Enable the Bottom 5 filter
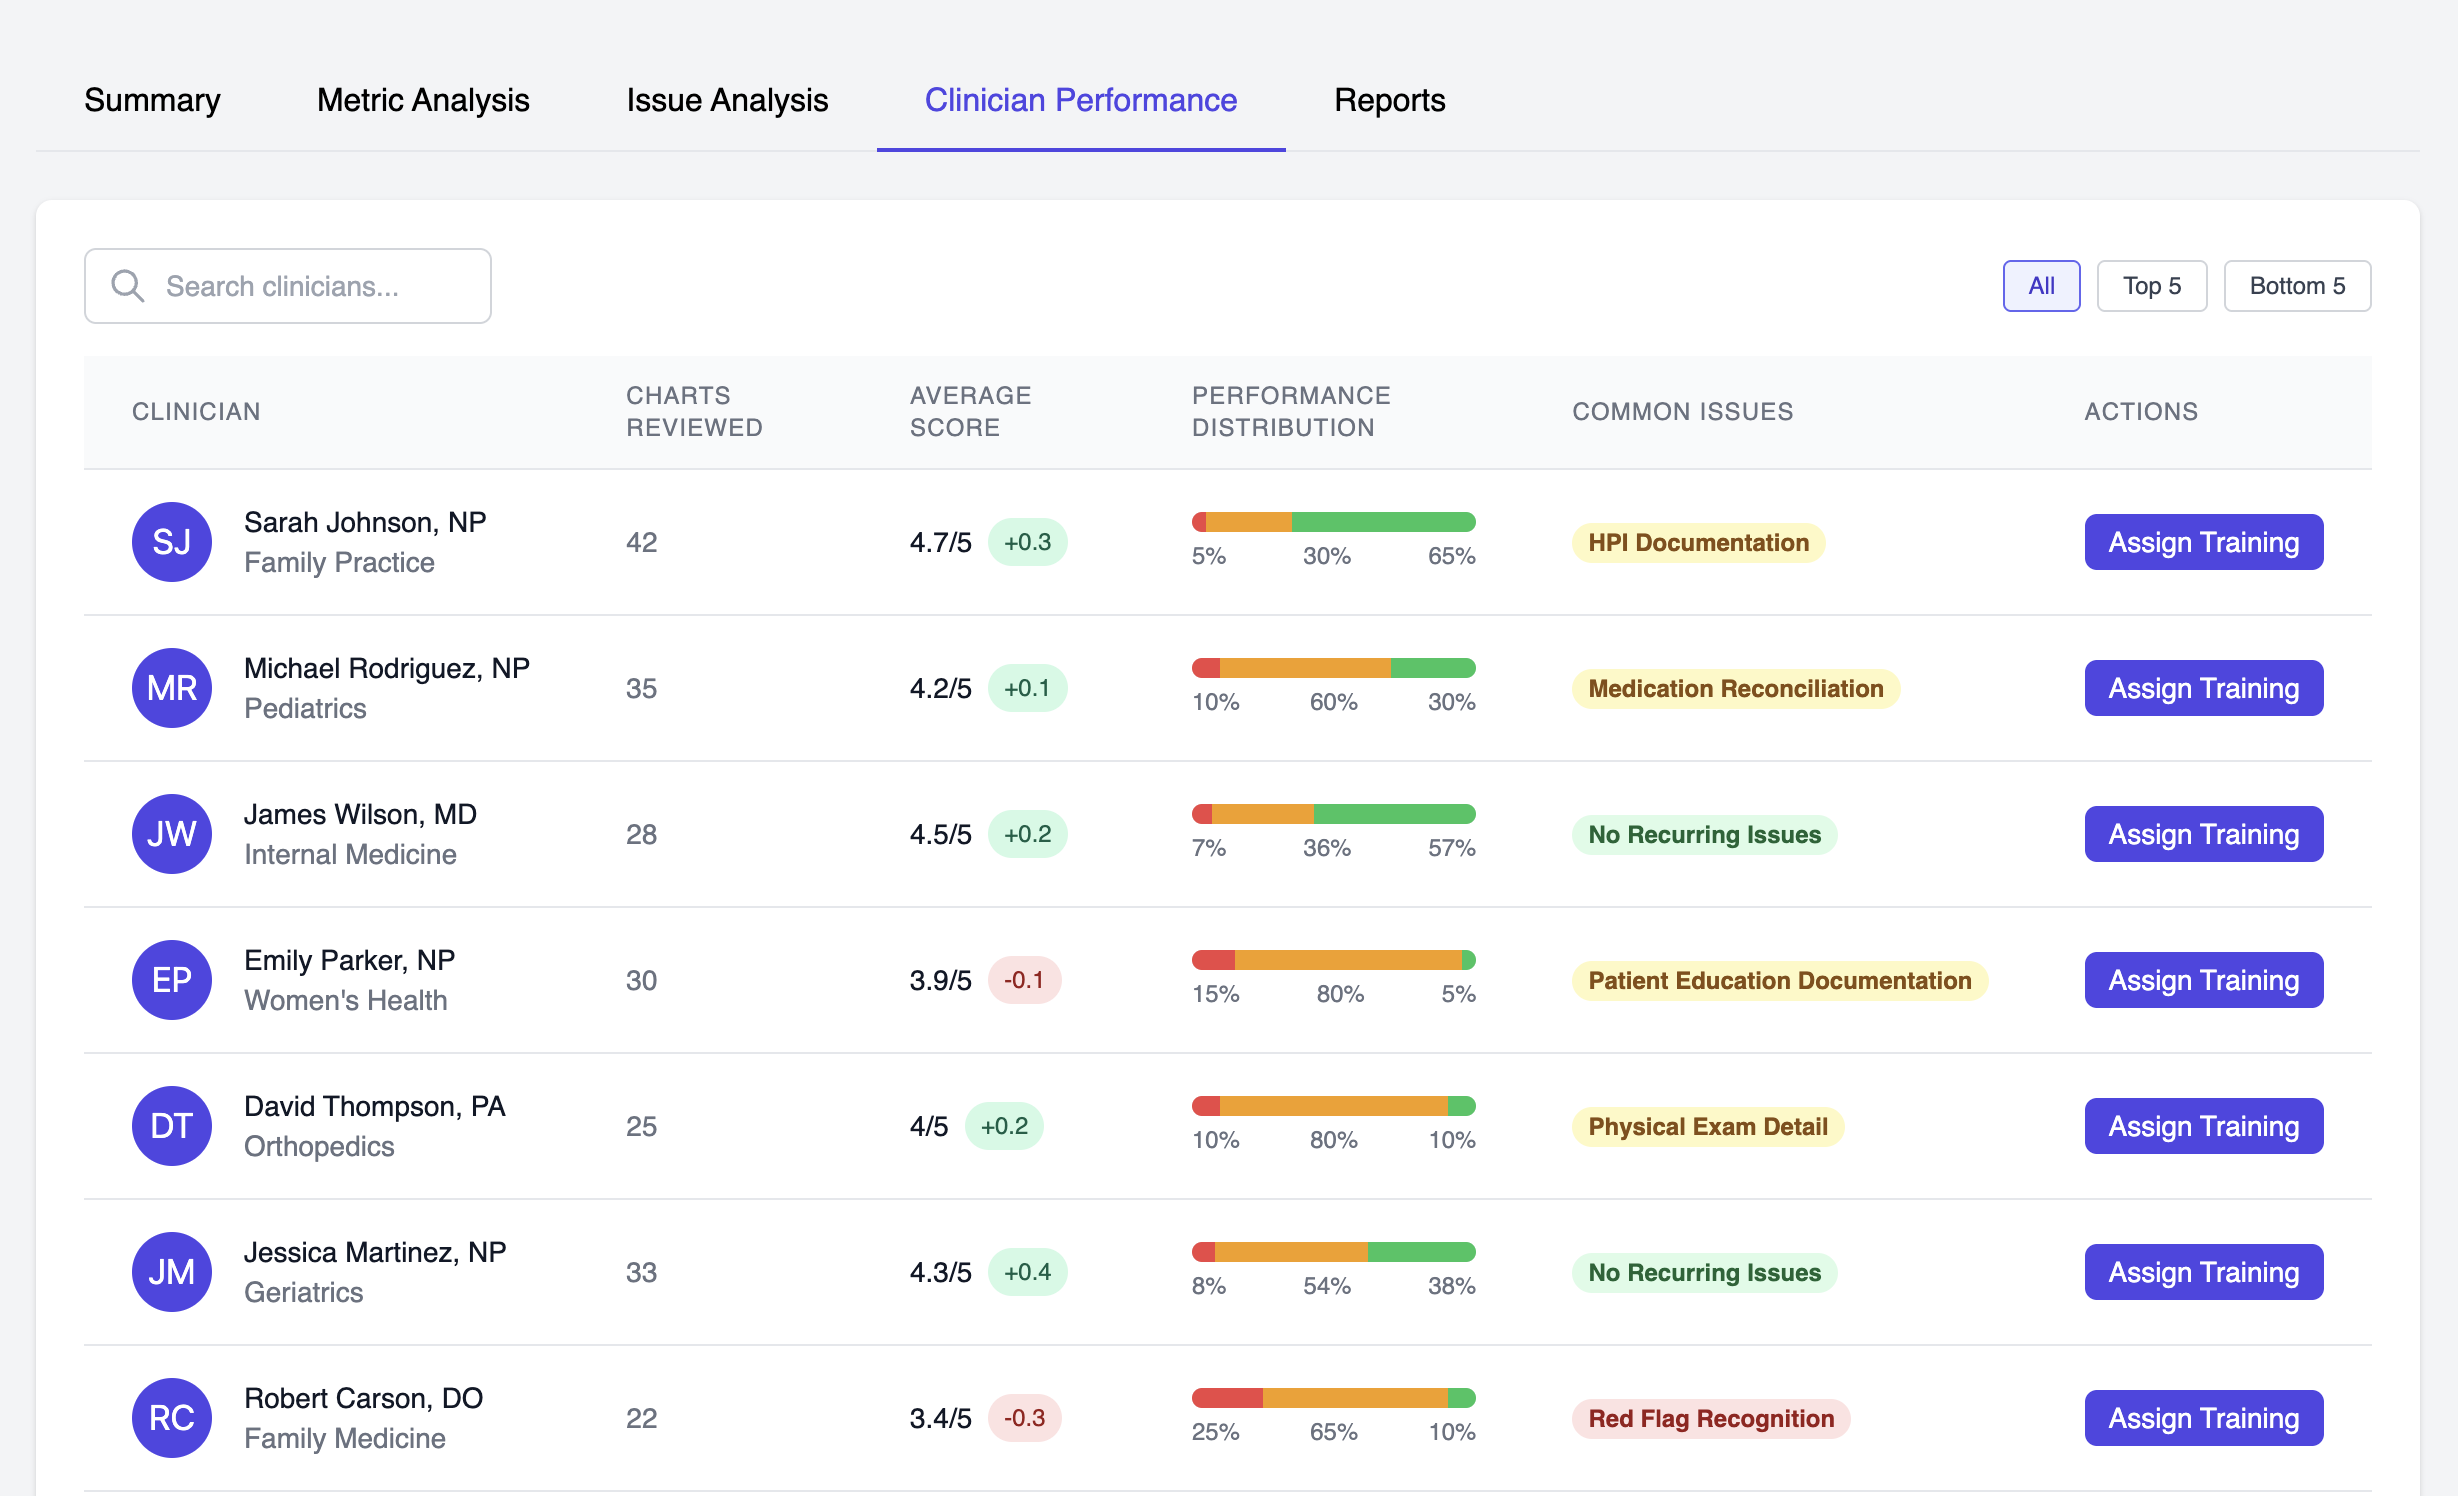This screenshot has height=1496, width=2458. click(x=2296, y=285)
